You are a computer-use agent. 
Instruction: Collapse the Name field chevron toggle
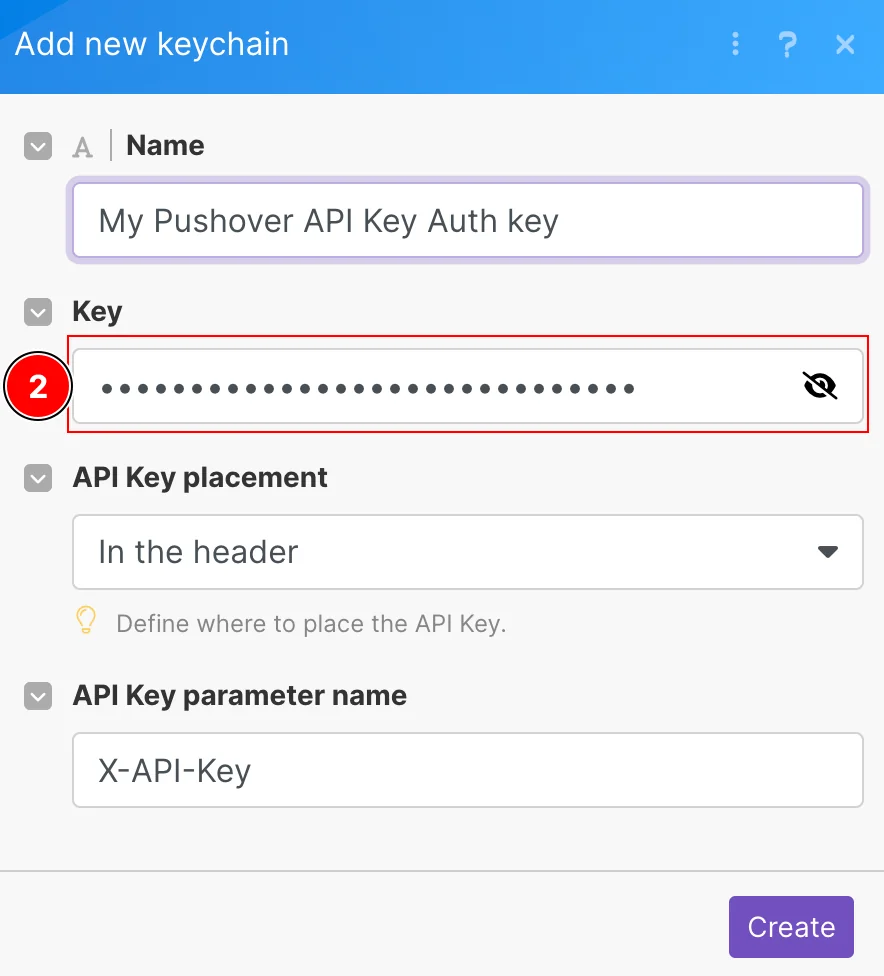(x=38, y=146)
